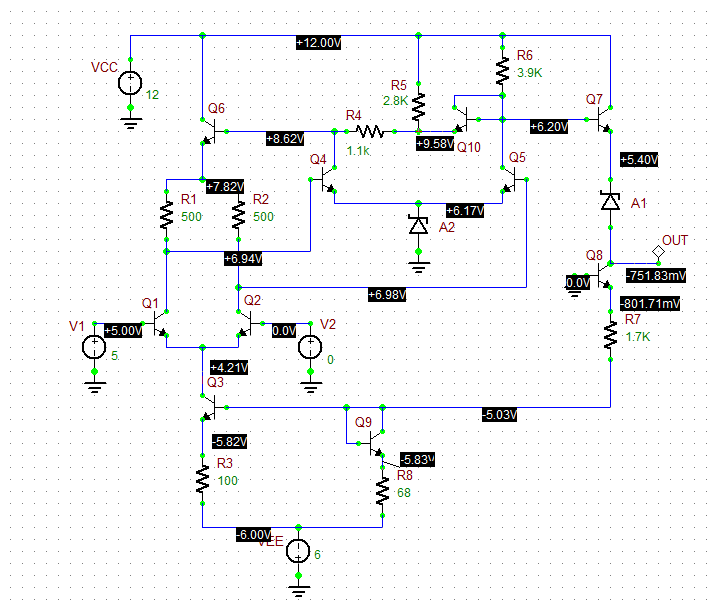Screen dimensions: 722x609
Task: Select the A2 zener diode symbol
Action: point(418,226)
